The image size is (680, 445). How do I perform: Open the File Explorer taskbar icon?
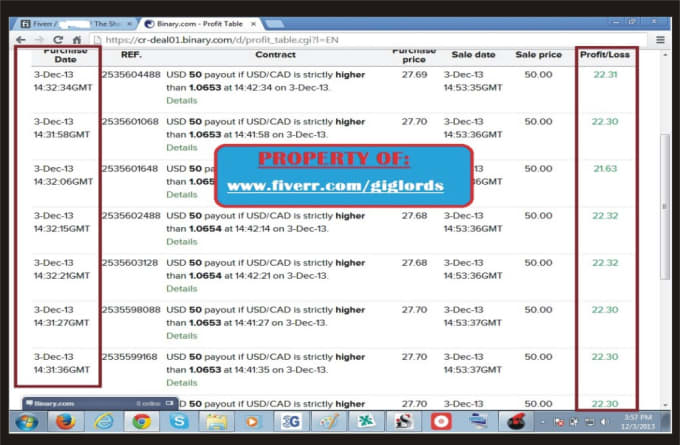pos(216,421)
